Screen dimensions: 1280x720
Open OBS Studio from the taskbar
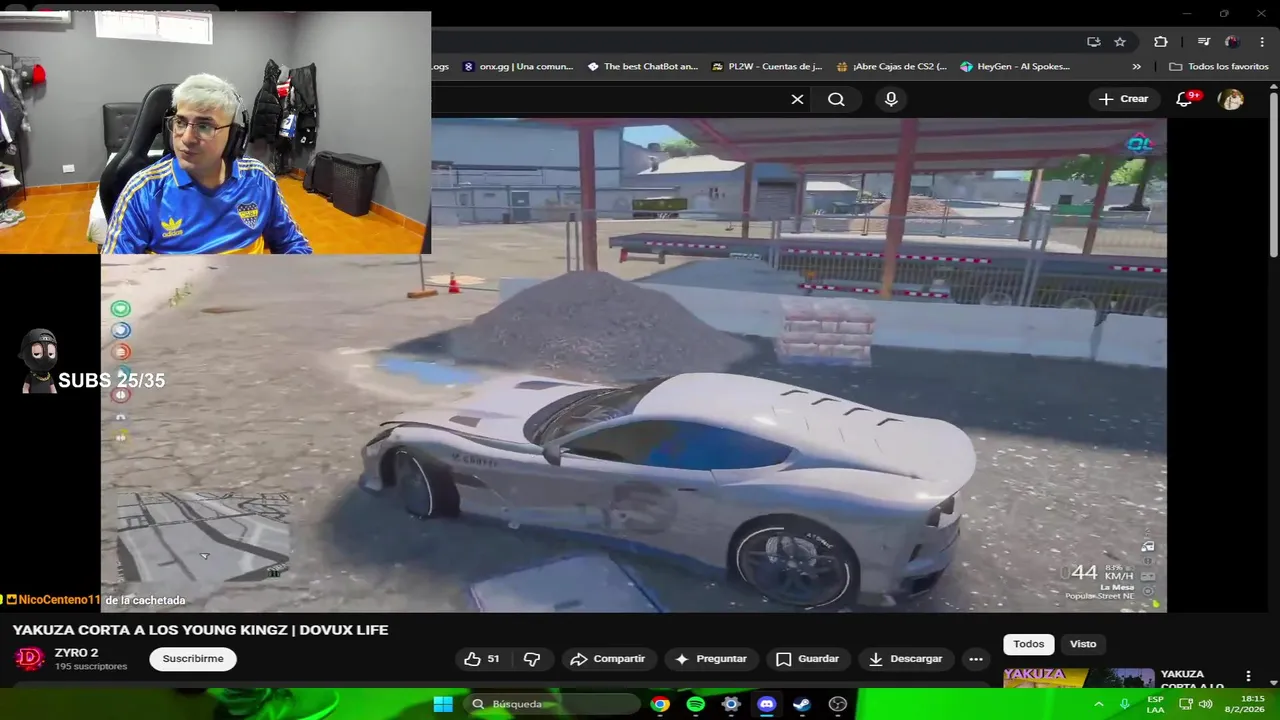point(838,704)
